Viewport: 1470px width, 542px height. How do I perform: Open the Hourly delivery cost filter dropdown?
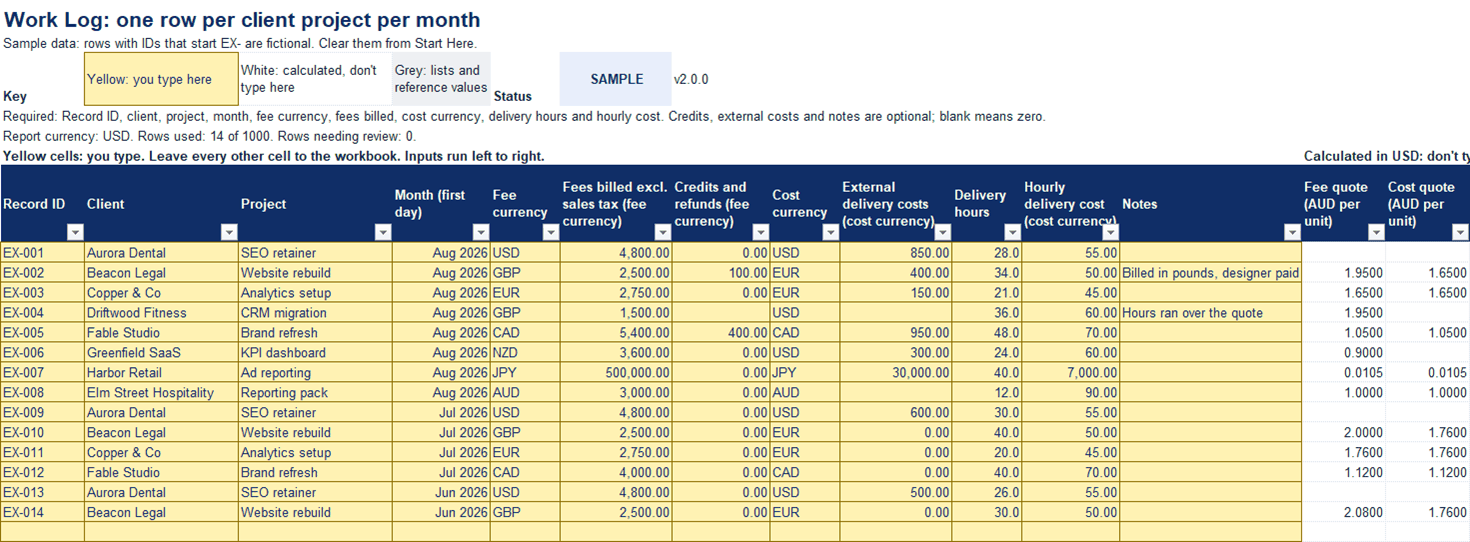click(1111, 232)
